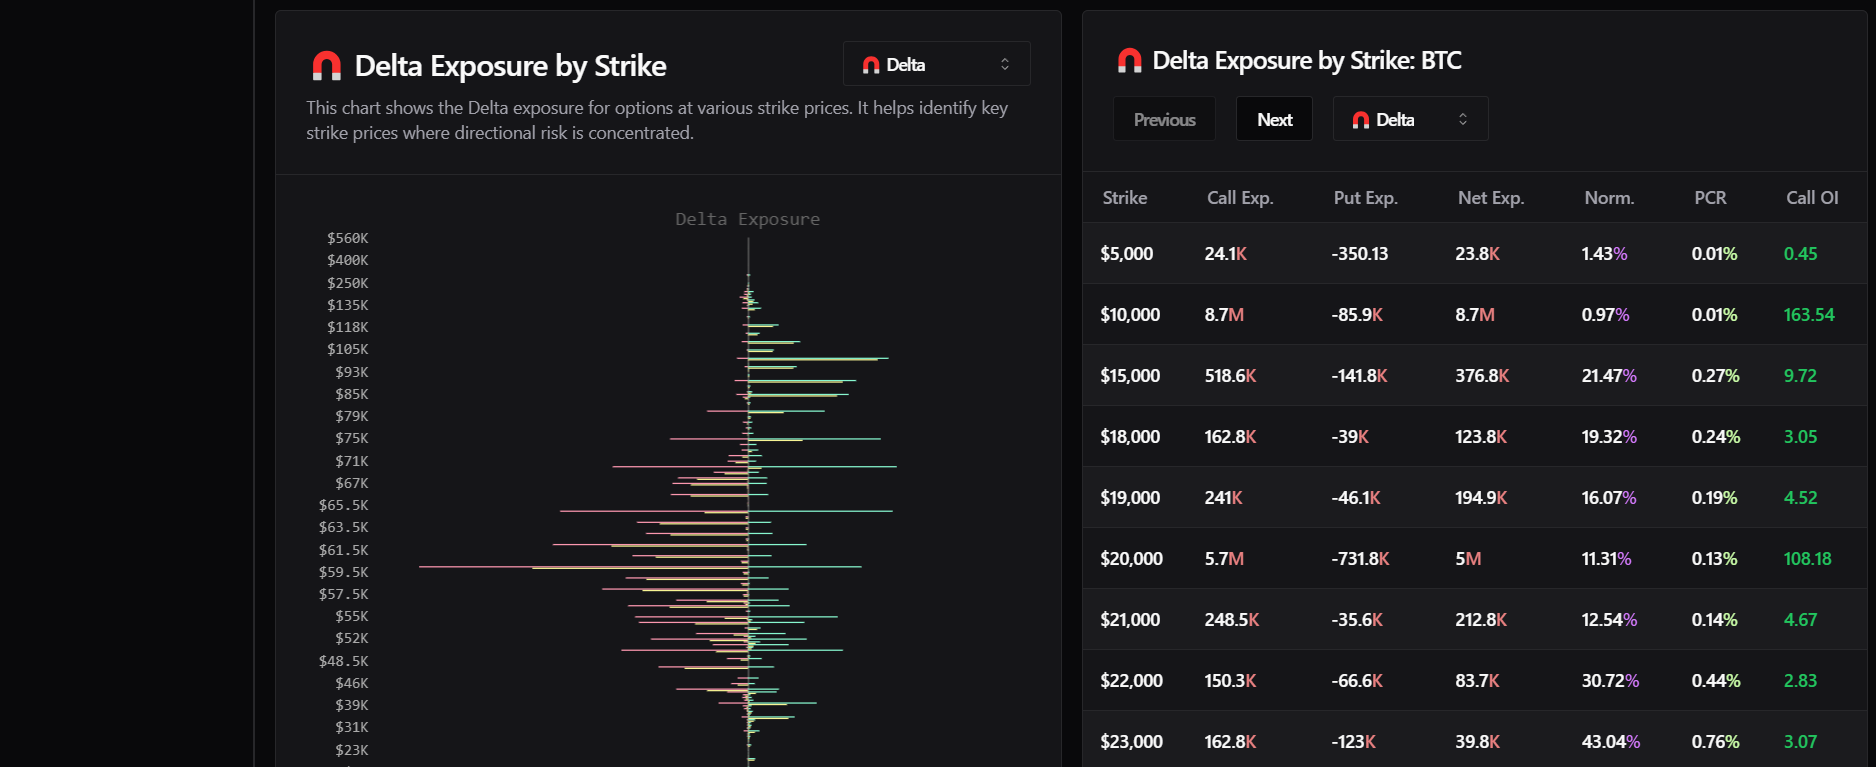Click the PCR column header
1876x767 pixels.
pos(1710,198)
